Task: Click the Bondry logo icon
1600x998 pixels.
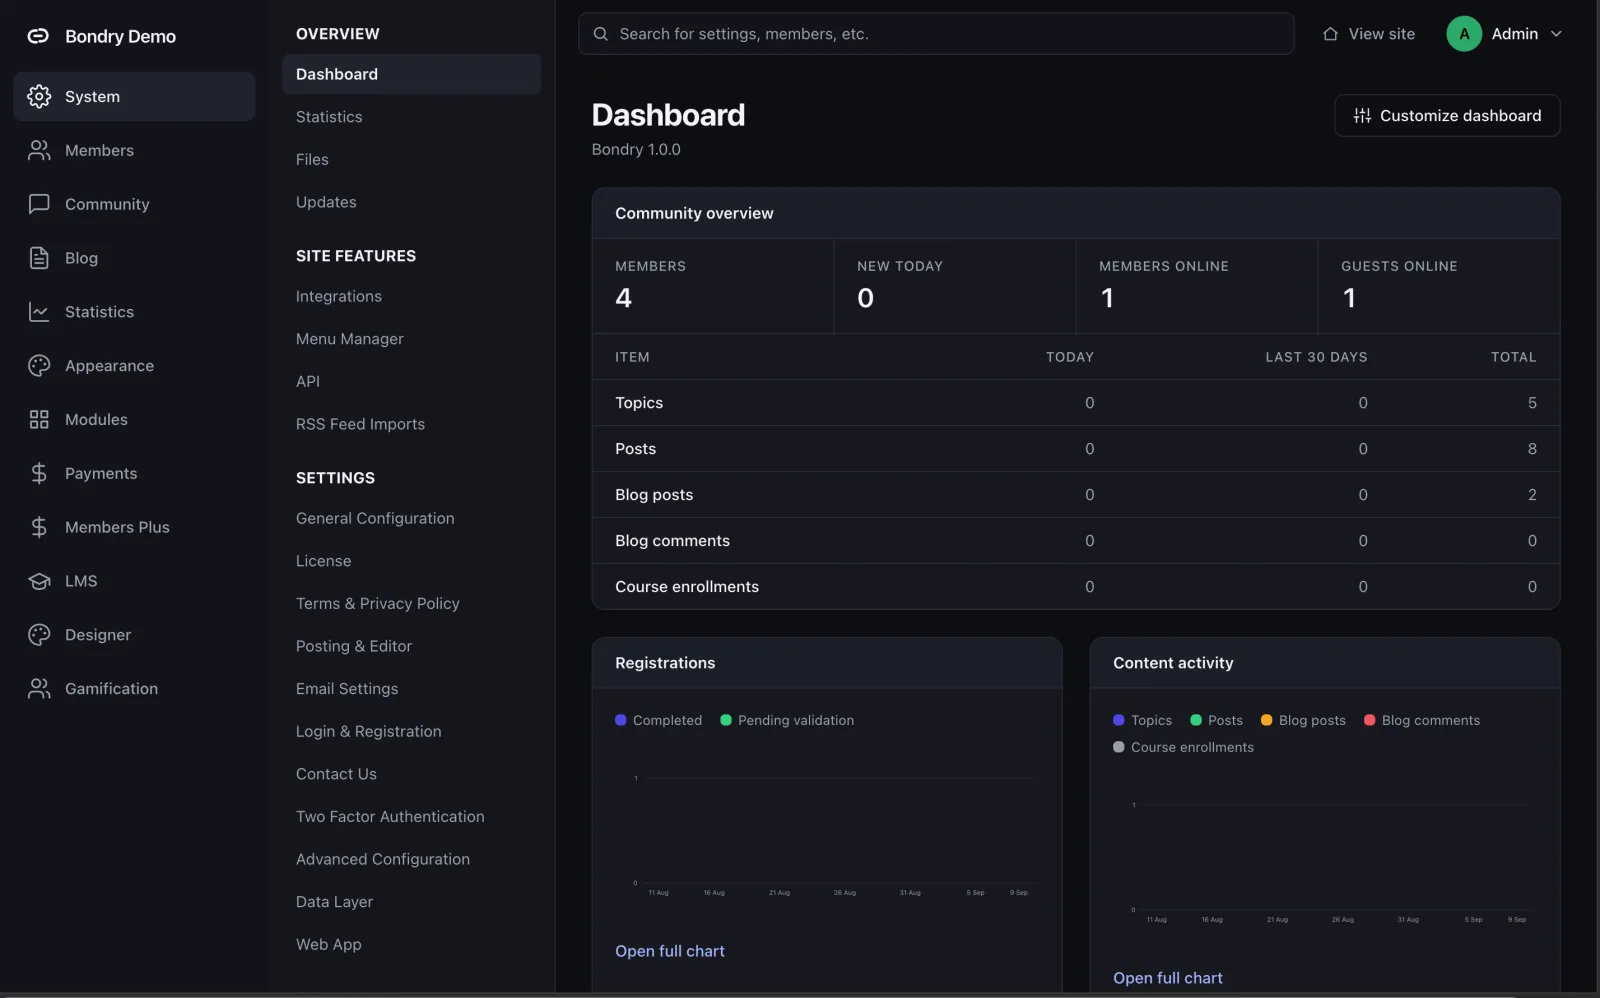Action: coord(38,36)
